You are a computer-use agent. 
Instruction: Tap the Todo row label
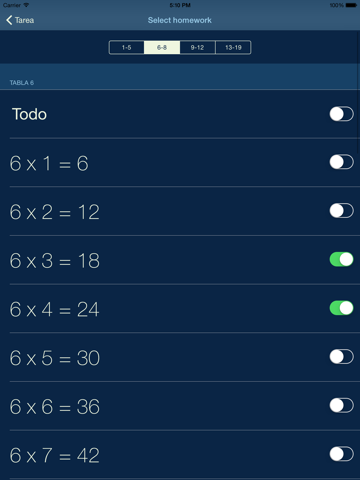click(x=29, y=114)
